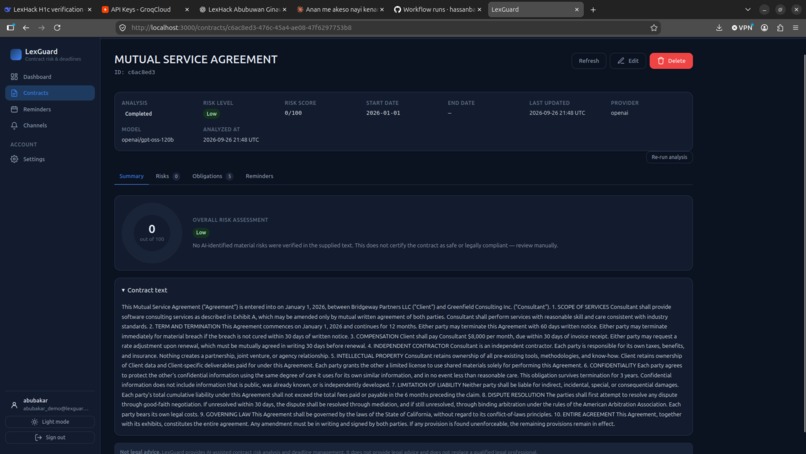Open Reminders in the sidebar
Viewport: 806px width, 454px height.
click(x=50, y=110)
